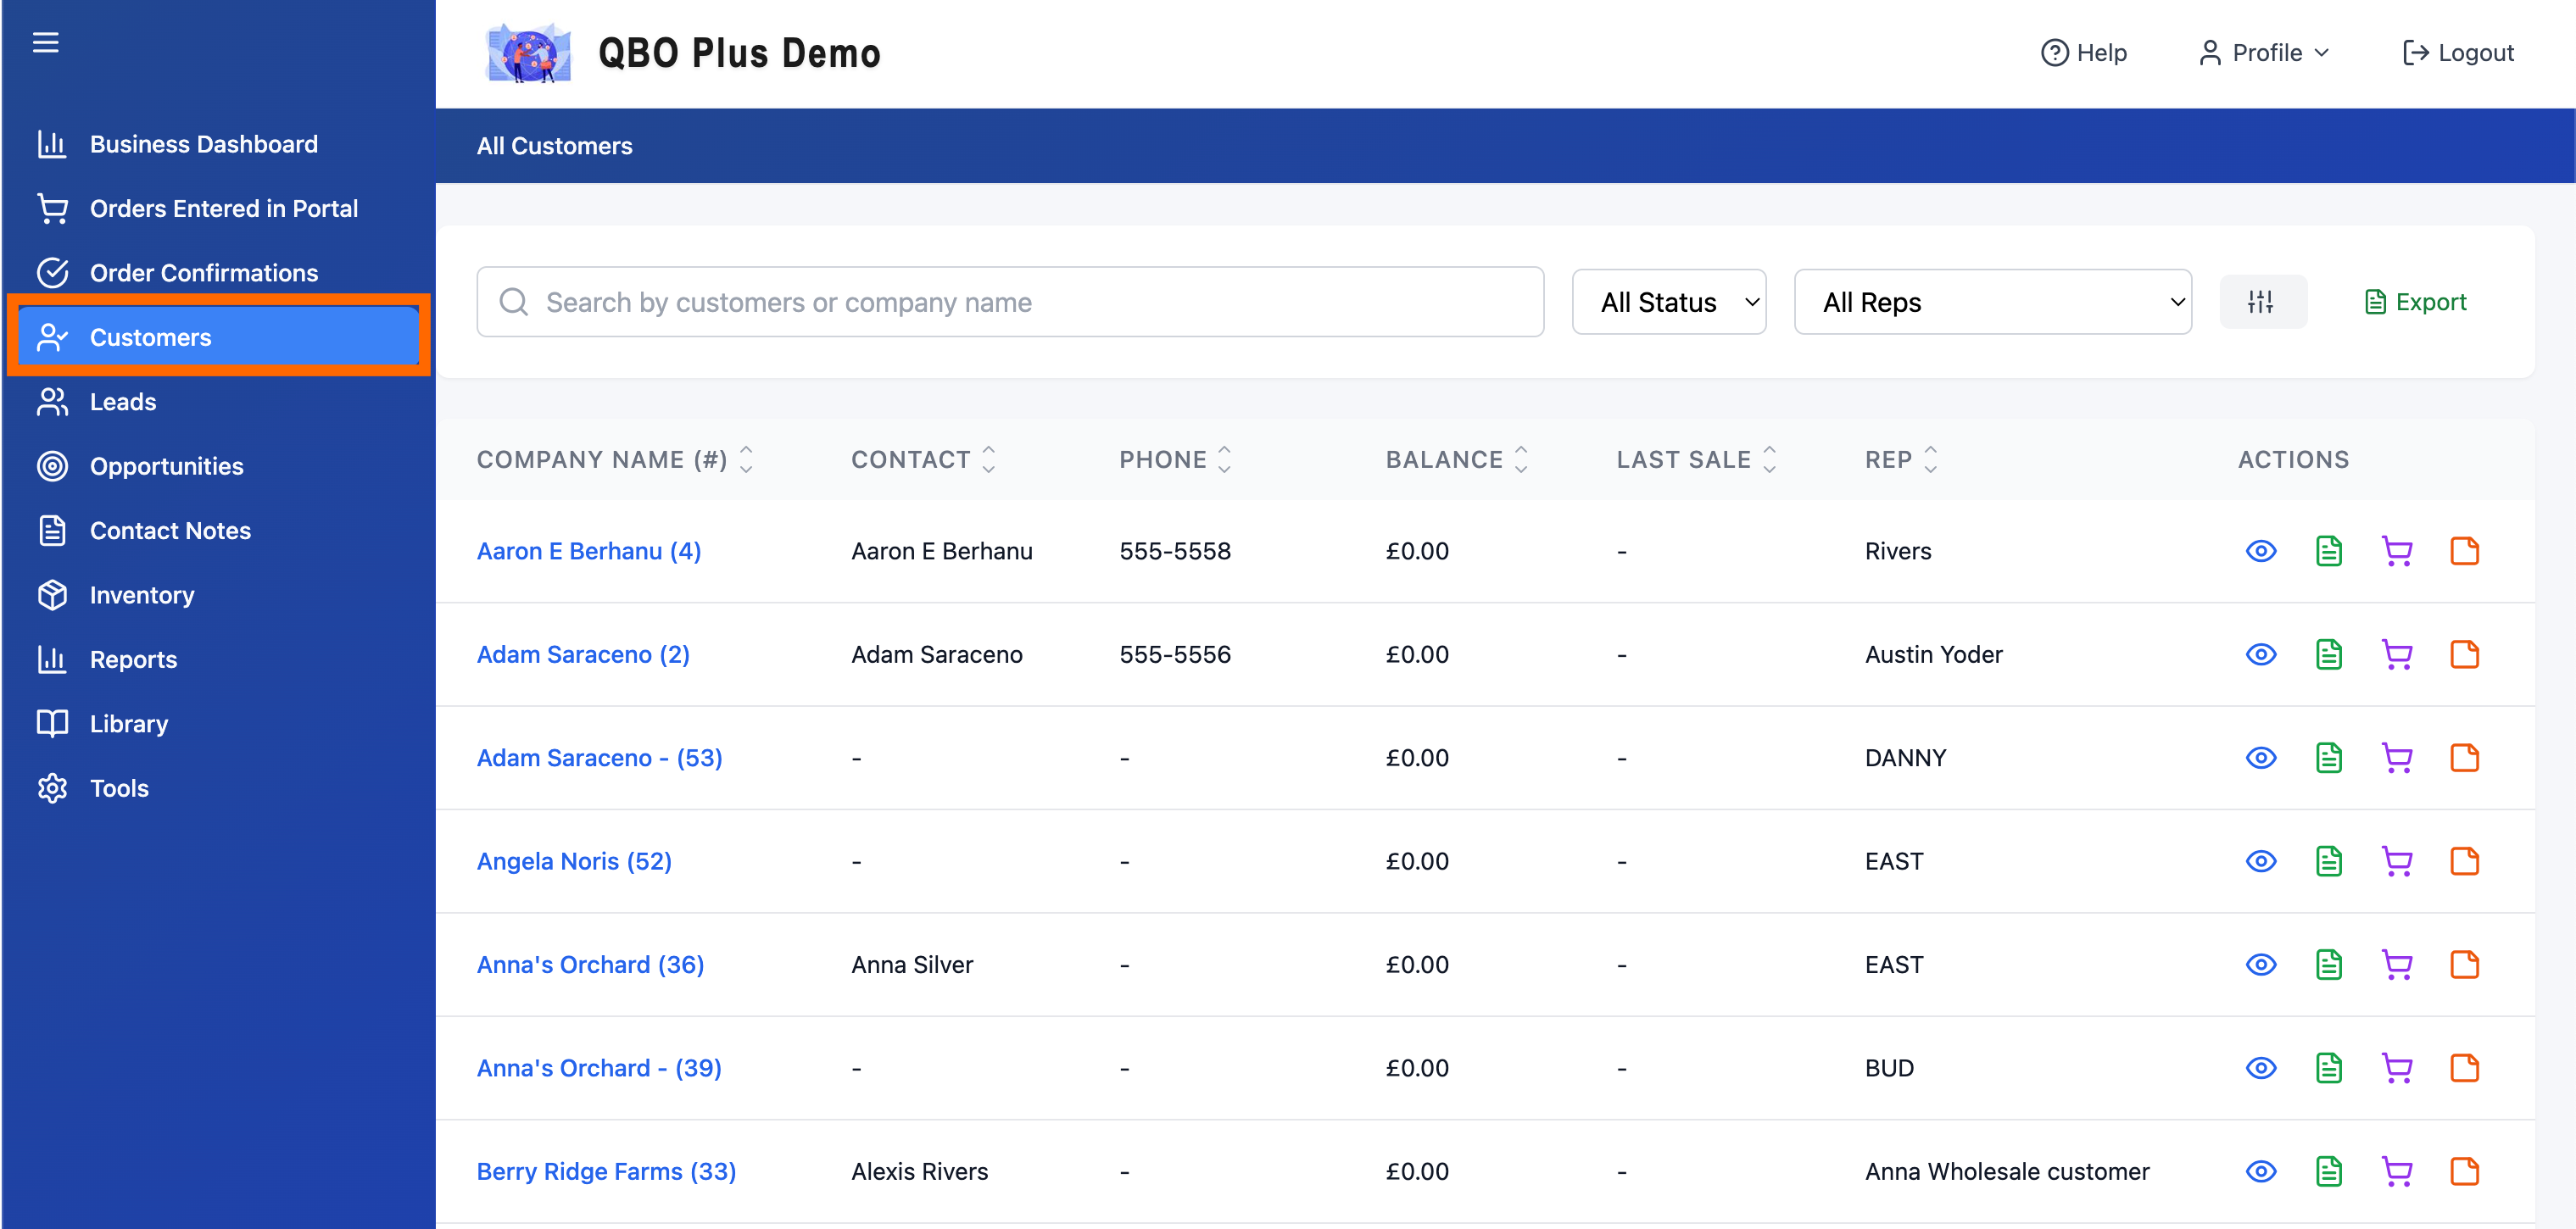Open the All Status dropdown
2576x1229 pixels.
(1669, 302)
